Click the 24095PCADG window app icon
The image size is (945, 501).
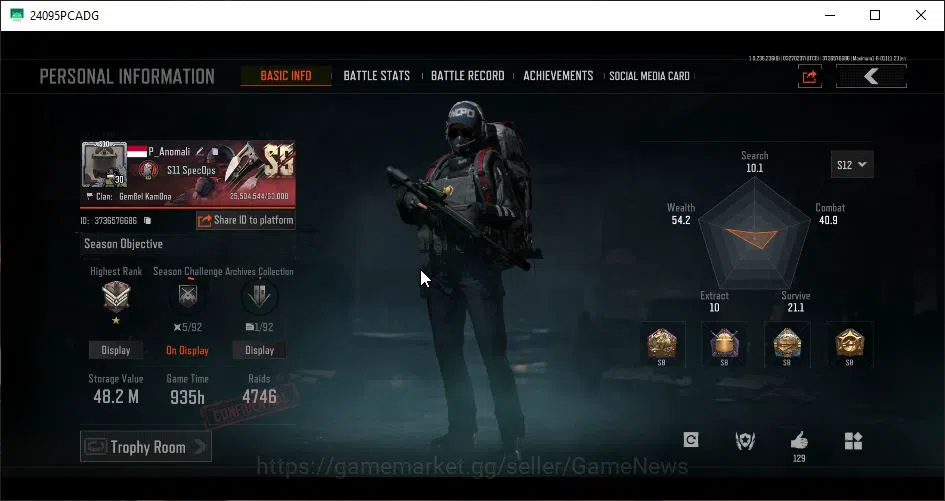(x=16, y=15)
